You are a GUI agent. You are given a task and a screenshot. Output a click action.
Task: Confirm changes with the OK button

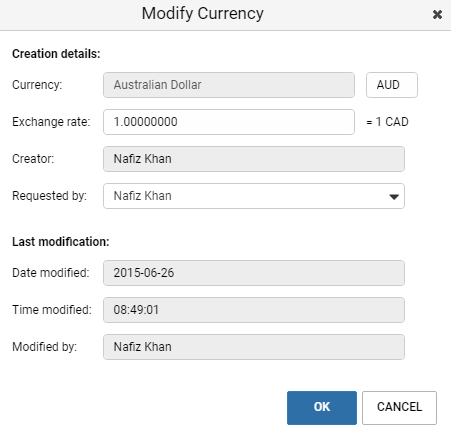click(x=322, y=408)
